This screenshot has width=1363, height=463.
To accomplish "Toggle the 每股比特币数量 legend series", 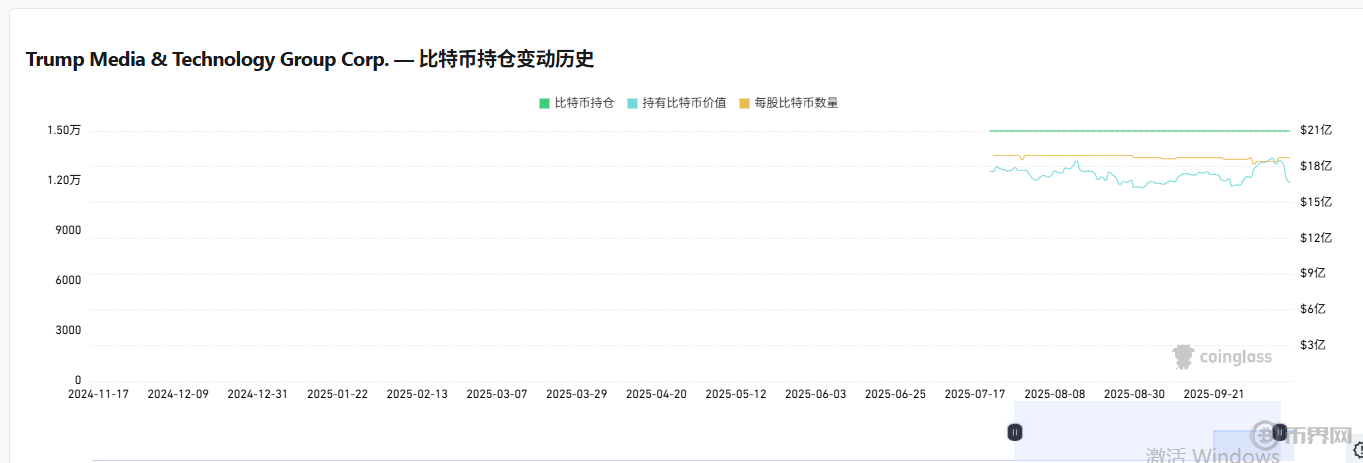I will (x=788, y=103).
